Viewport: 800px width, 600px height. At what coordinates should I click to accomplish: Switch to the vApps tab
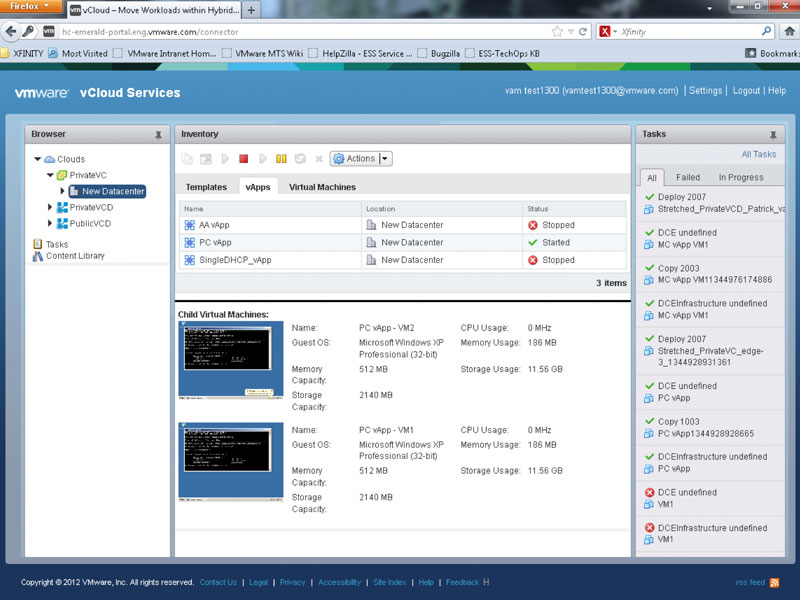(x=258, y=187)
